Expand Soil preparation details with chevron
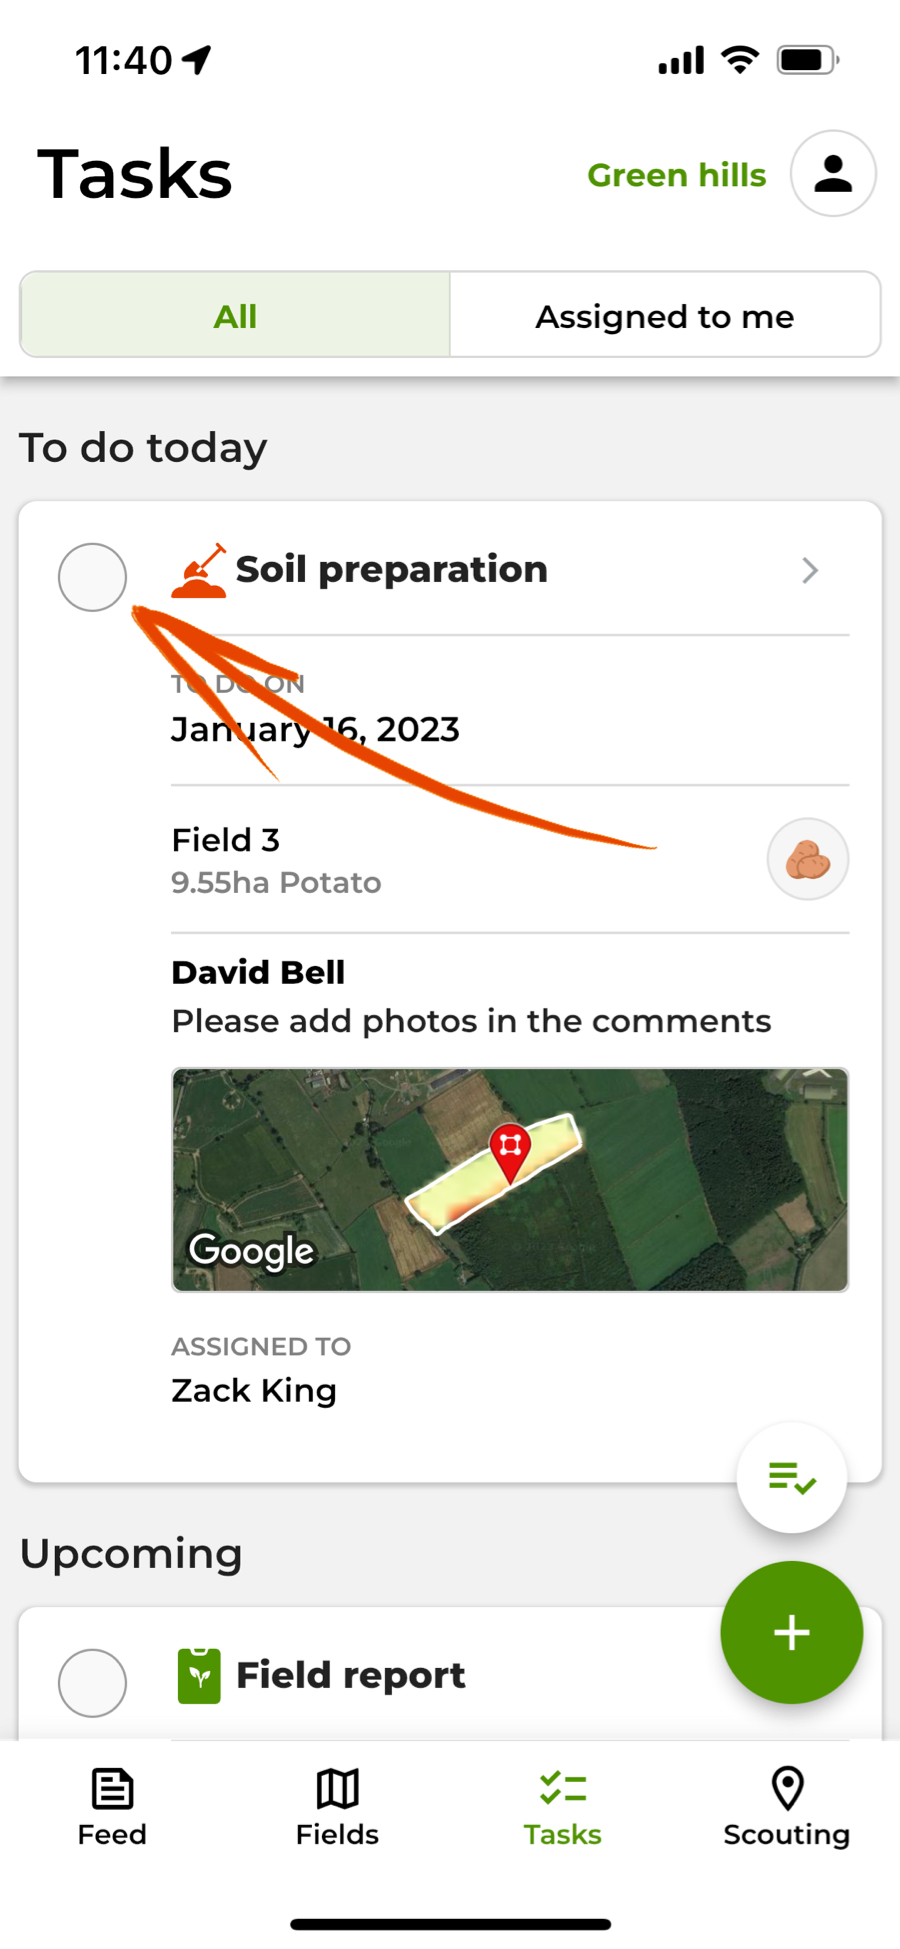 [x=810, y=571]
